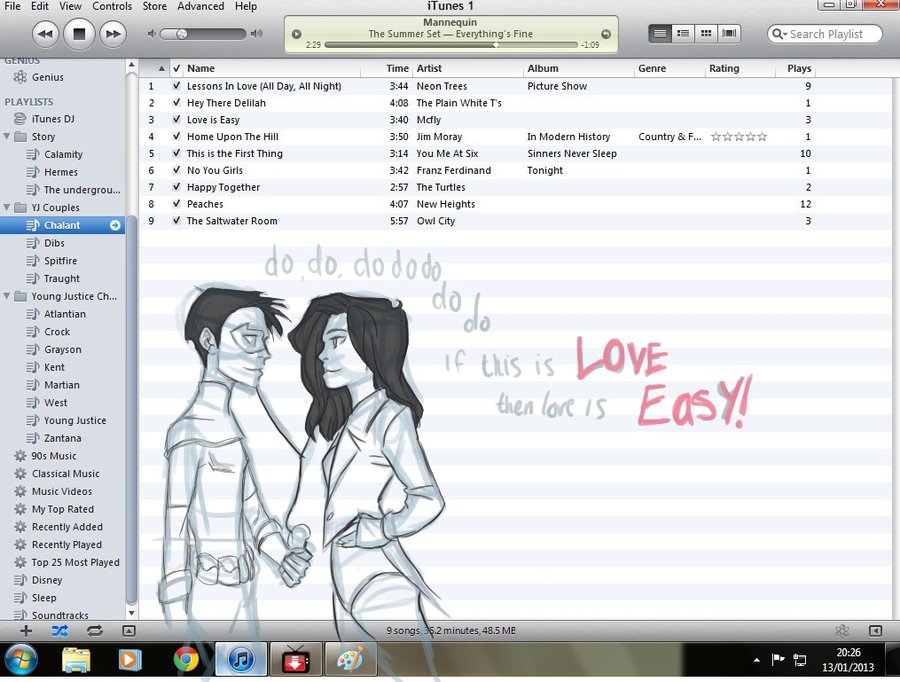Sort songs by Name column
The image size is (900, 682).
273,68
